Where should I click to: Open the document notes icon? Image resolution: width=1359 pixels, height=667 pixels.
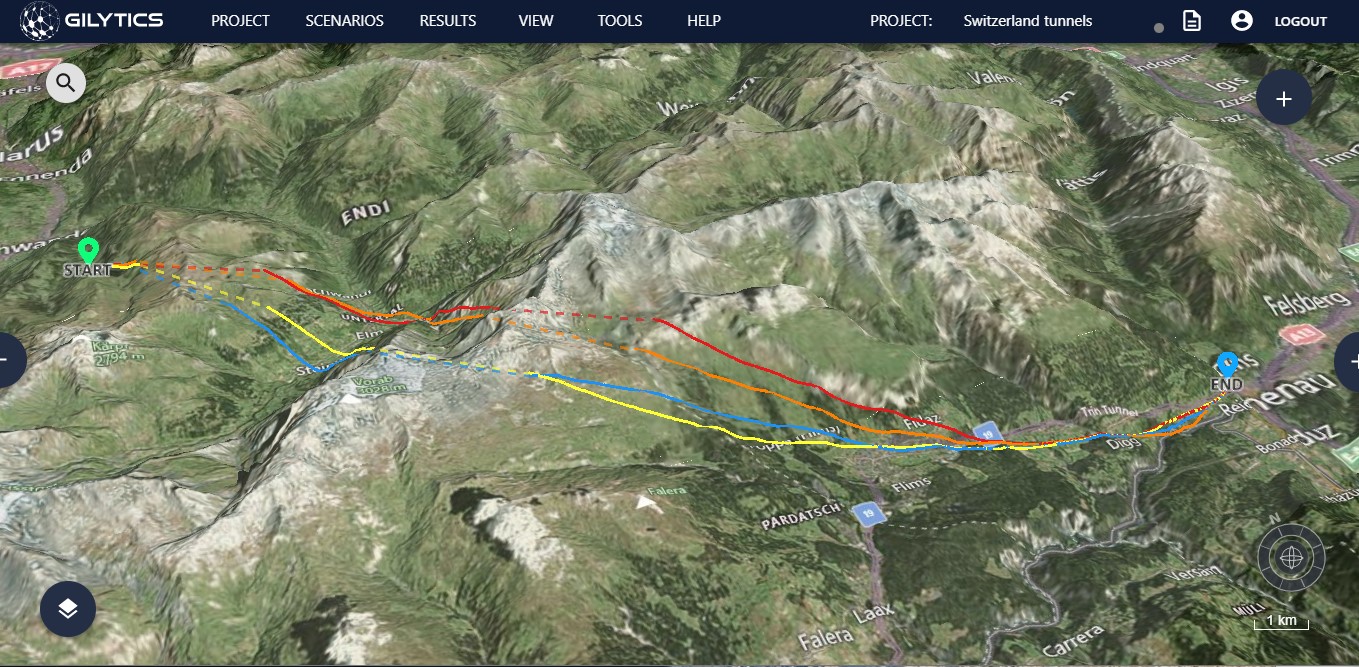(1192, 20)
